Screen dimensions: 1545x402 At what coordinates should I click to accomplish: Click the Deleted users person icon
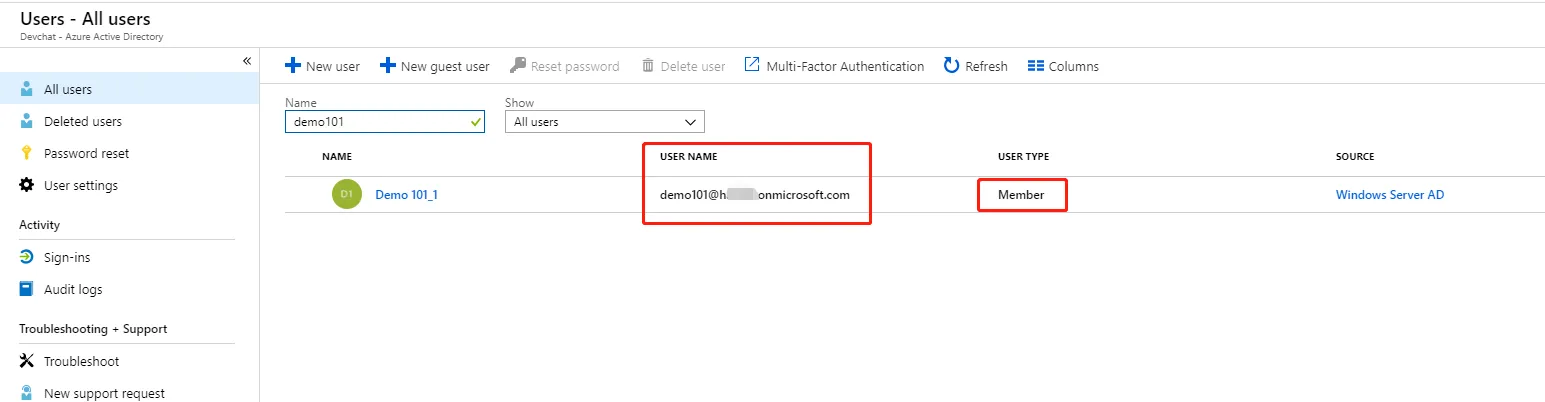point(27,121)
